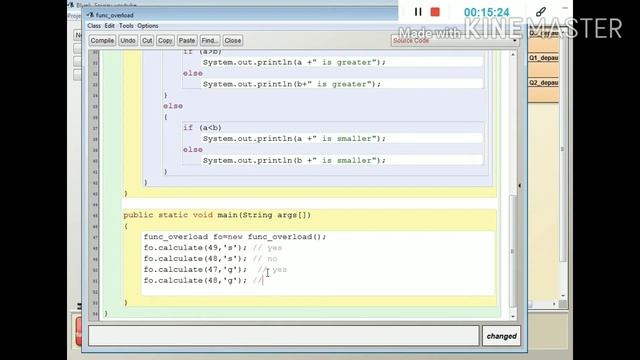Stop the recording with red square

coord(435,12)
